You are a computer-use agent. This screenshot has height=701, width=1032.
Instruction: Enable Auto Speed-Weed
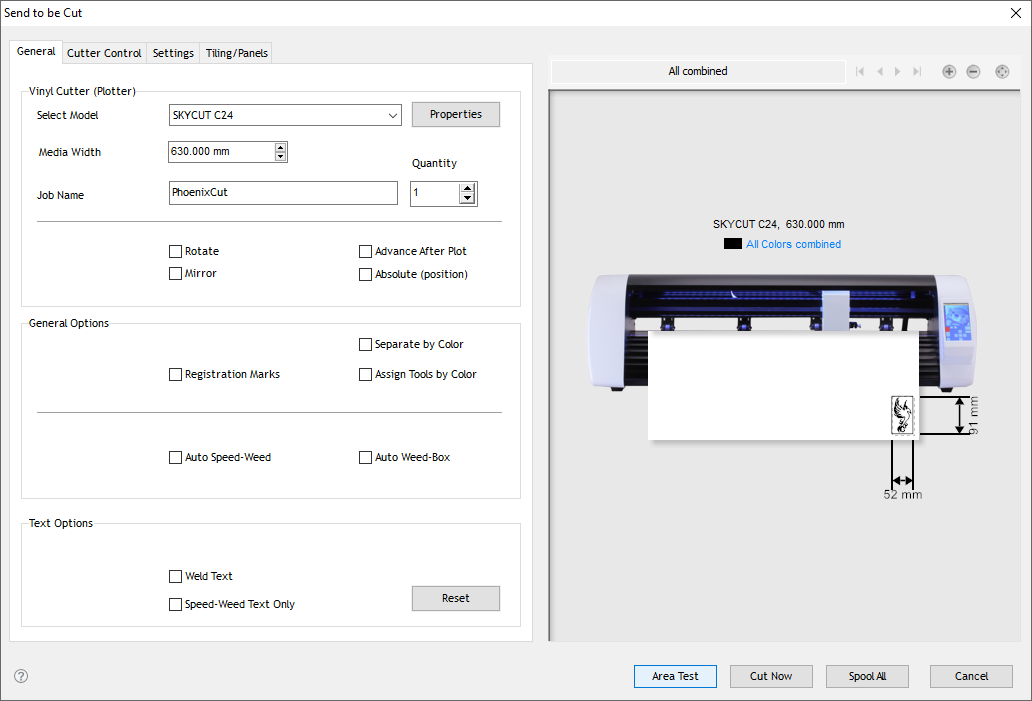pos(175,457)
